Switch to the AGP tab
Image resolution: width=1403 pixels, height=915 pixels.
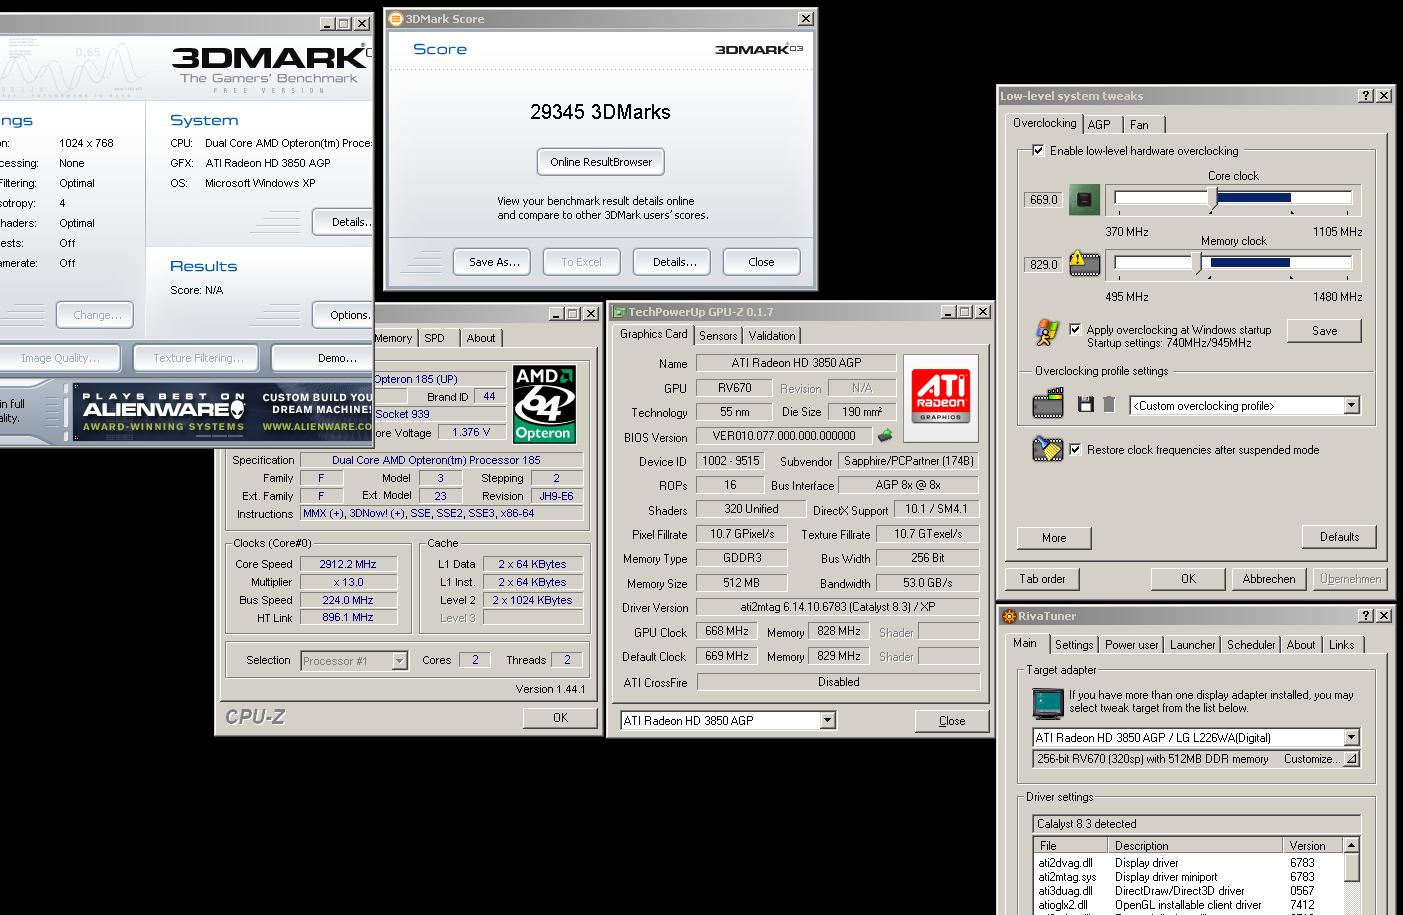coord(1099,125)
